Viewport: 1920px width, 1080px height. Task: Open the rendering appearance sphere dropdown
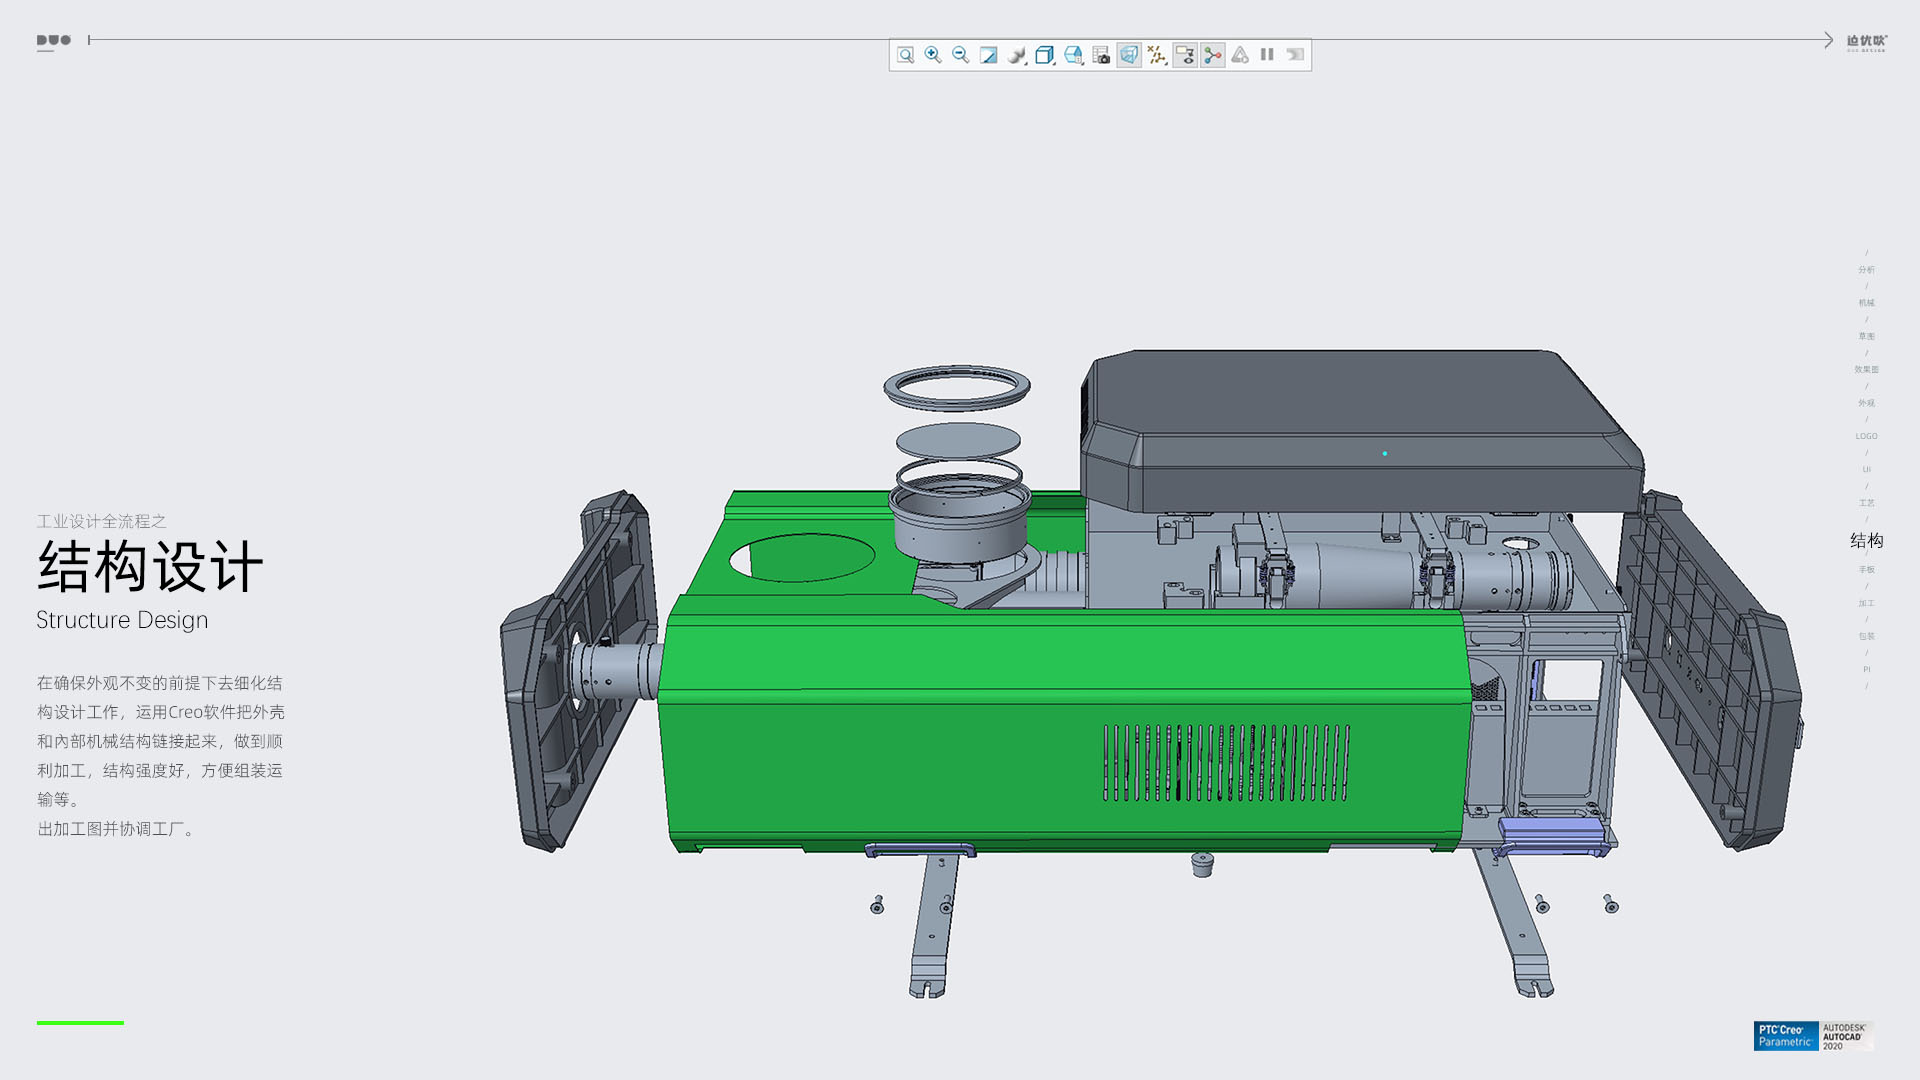1017,55
